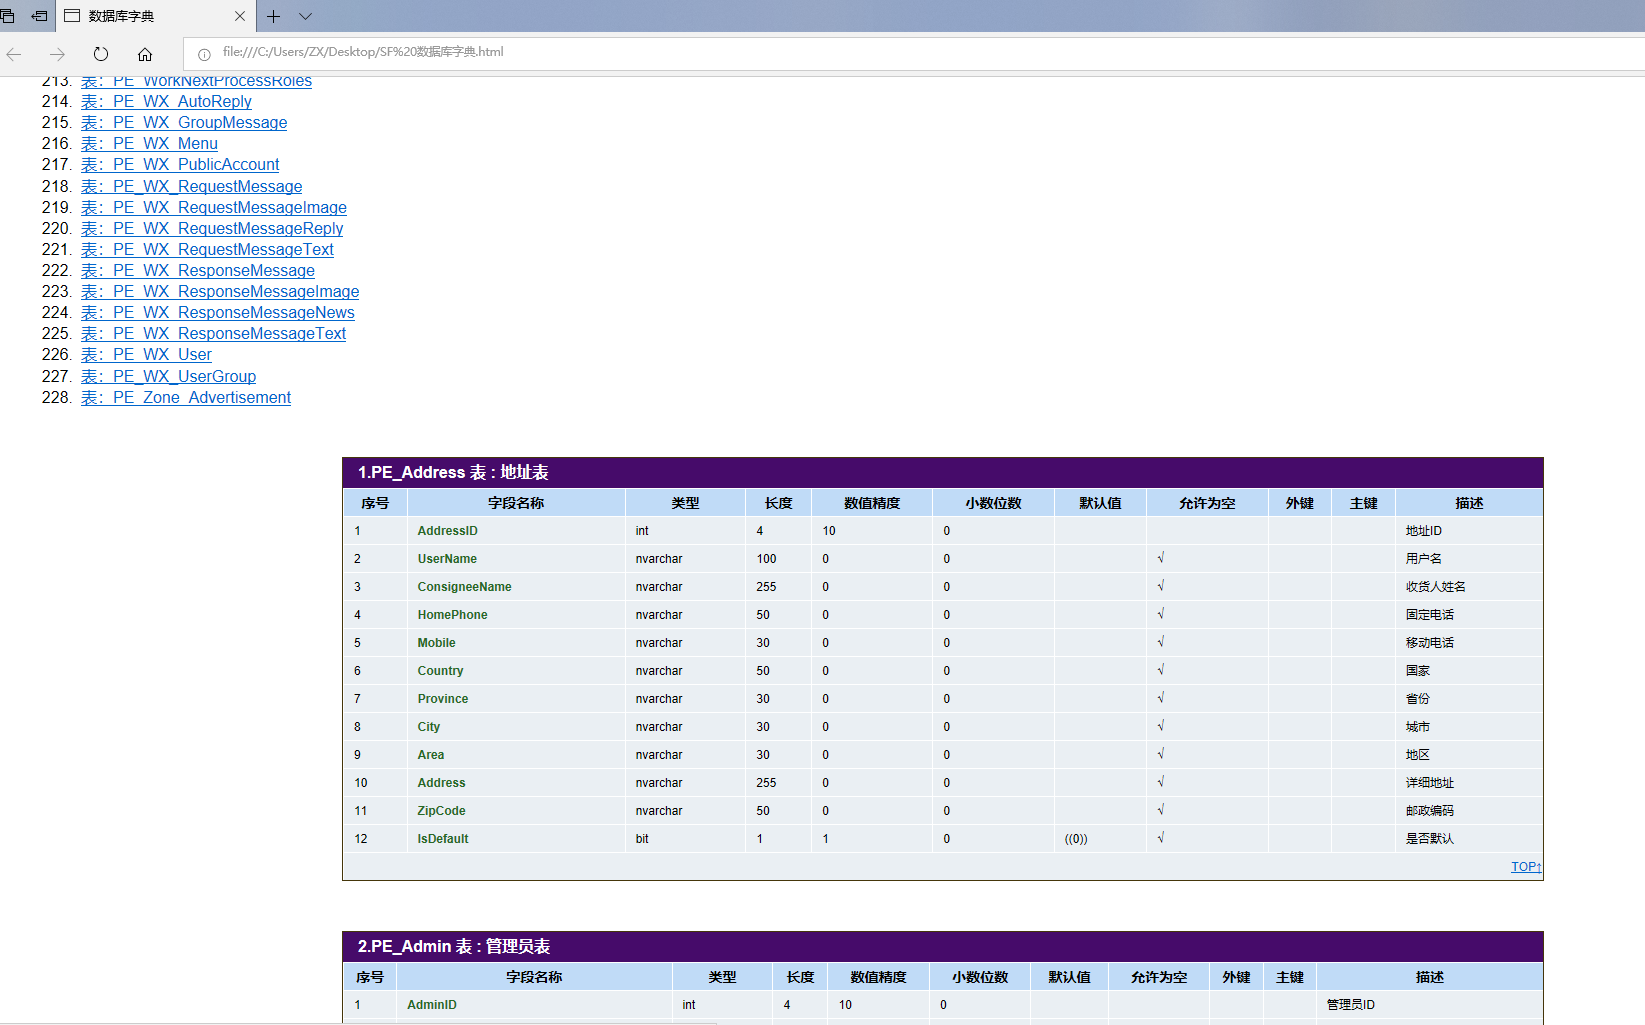Expand the tab preview chevron

pyautogui.click(x=306, y=16)
